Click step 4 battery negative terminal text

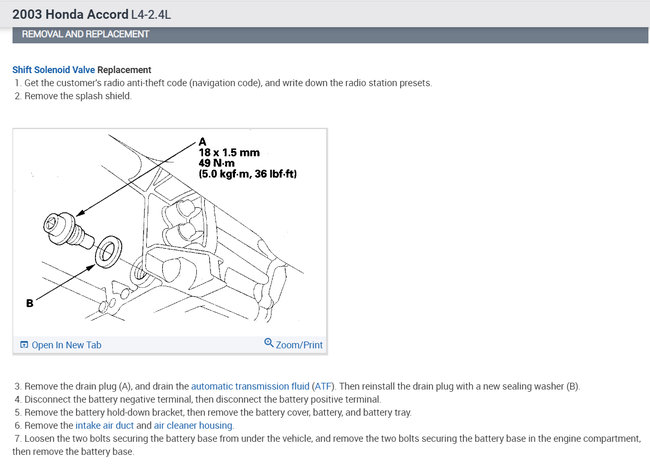(198, 399)
